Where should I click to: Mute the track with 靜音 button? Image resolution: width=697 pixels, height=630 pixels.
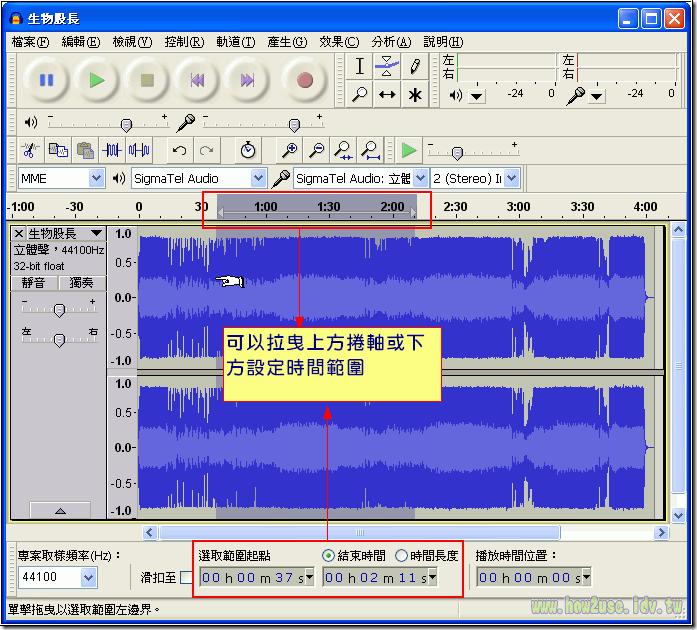tap(33, 283)
